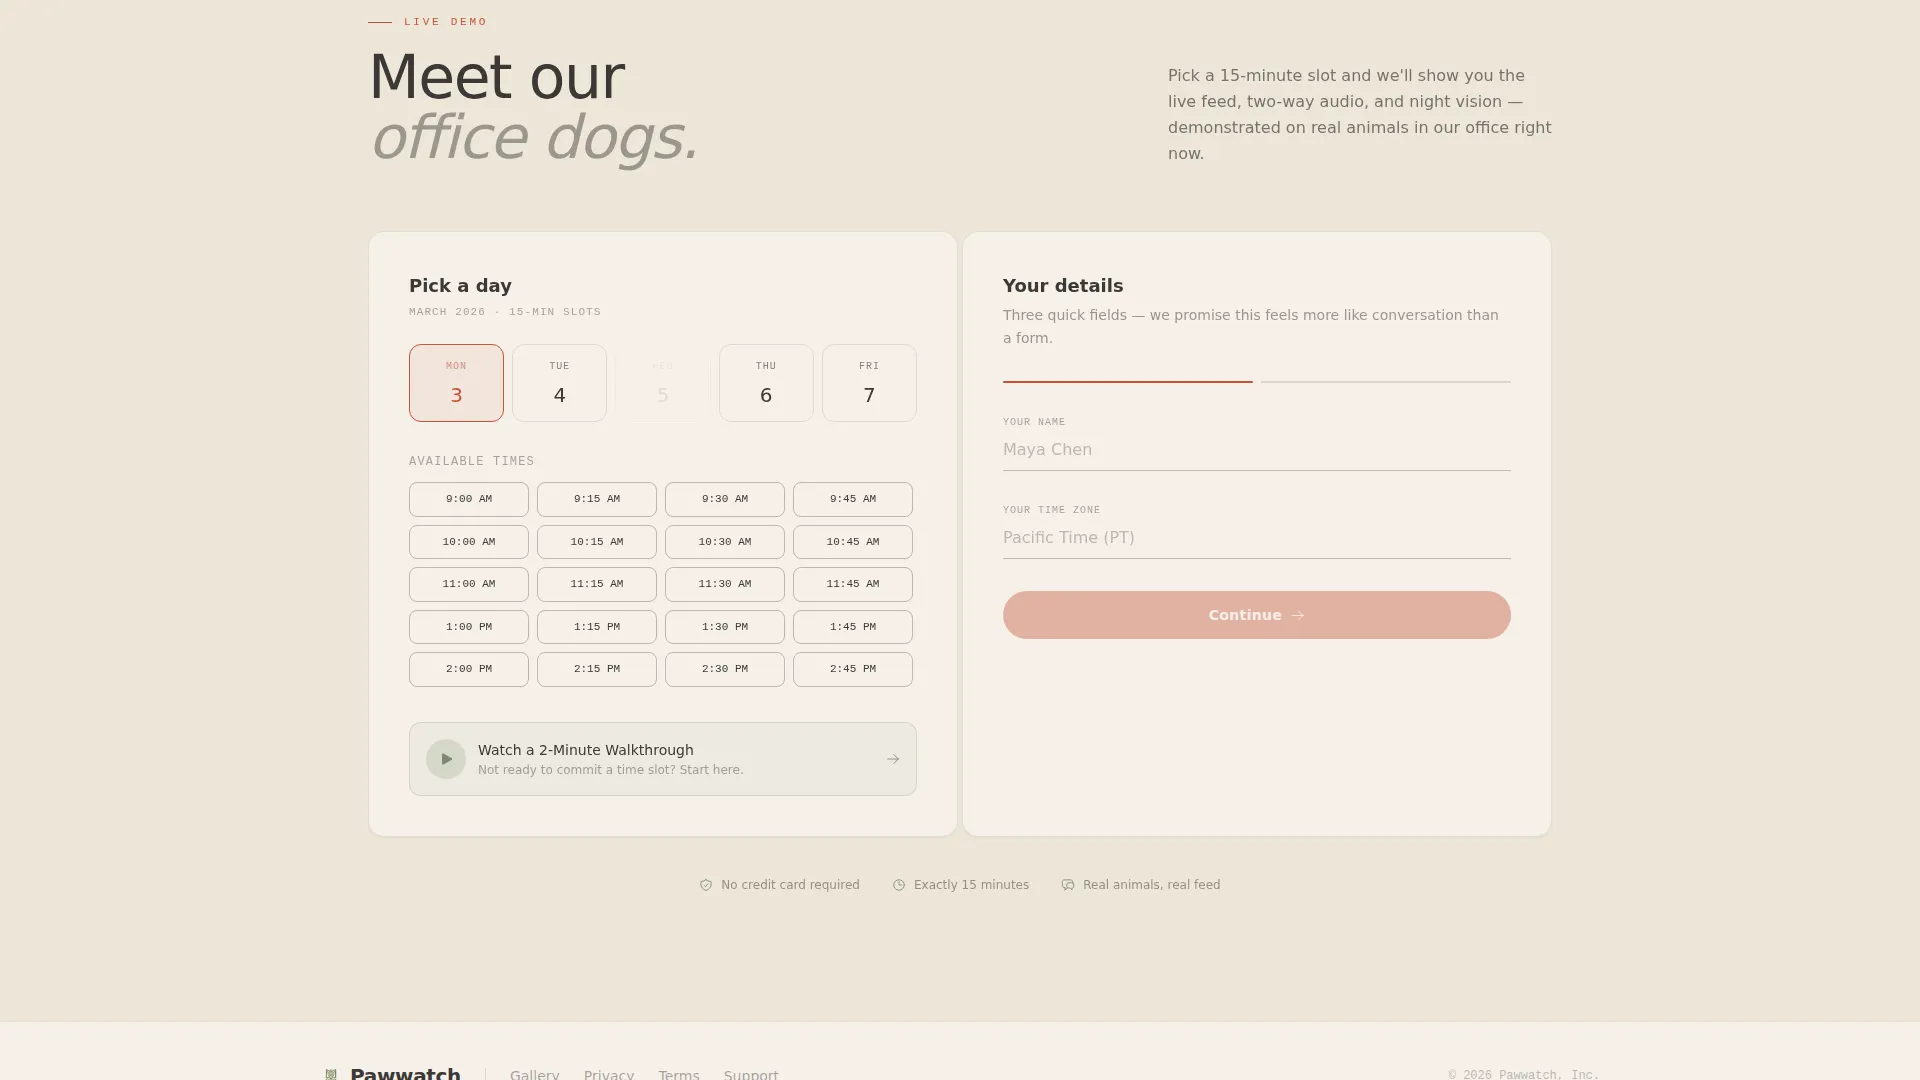Click the clock icon beside Exactly 15 minutes
The image size is (1920, 1080).
tap(899, 885)
